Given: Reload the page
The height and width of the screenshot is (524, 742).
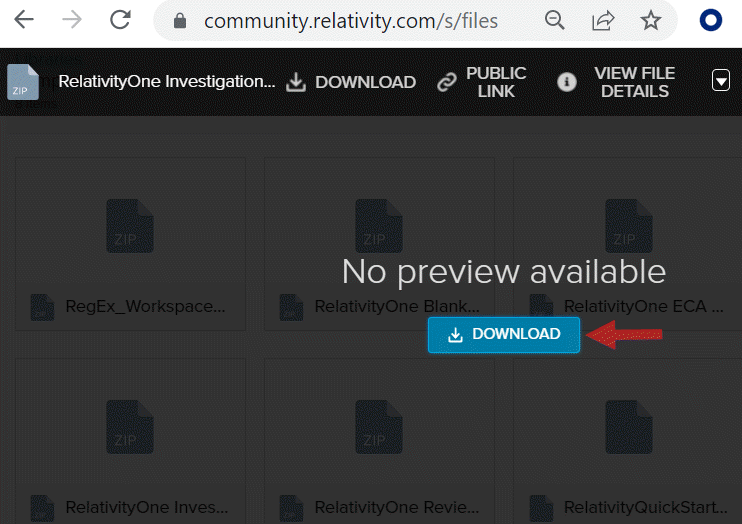Looking at the screenshot, I should [120, 20].
